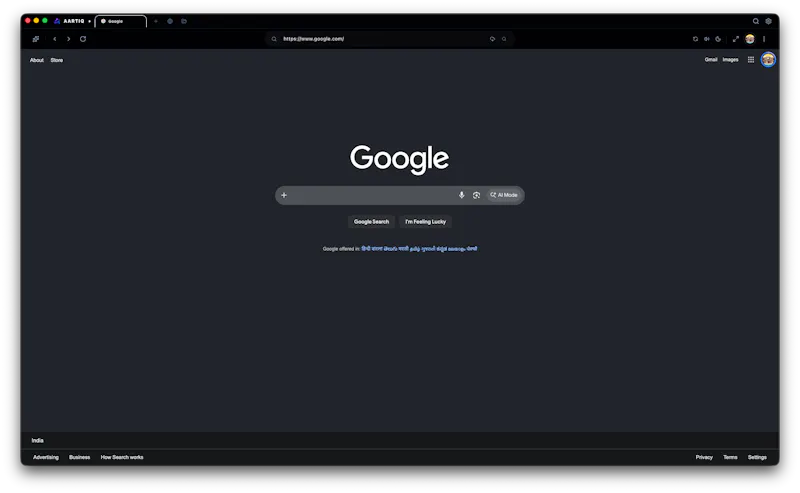The image size is (800, 493).
Task: Go forward with the forward arrow
Action: (68, 39)
